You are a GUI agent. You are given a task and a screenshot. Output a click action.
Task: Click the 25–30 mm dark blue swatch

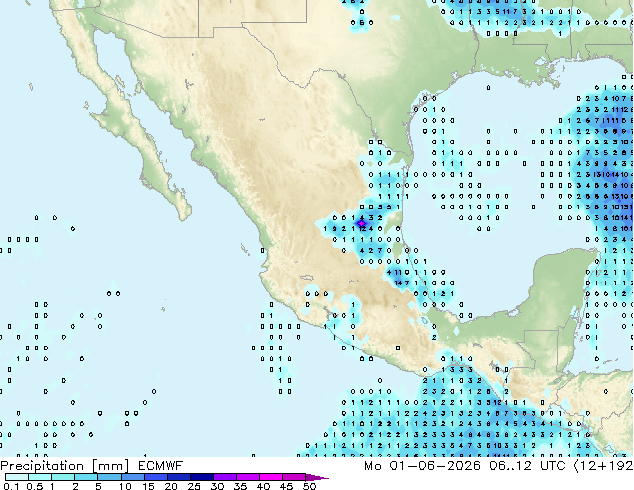click(201, 477)
